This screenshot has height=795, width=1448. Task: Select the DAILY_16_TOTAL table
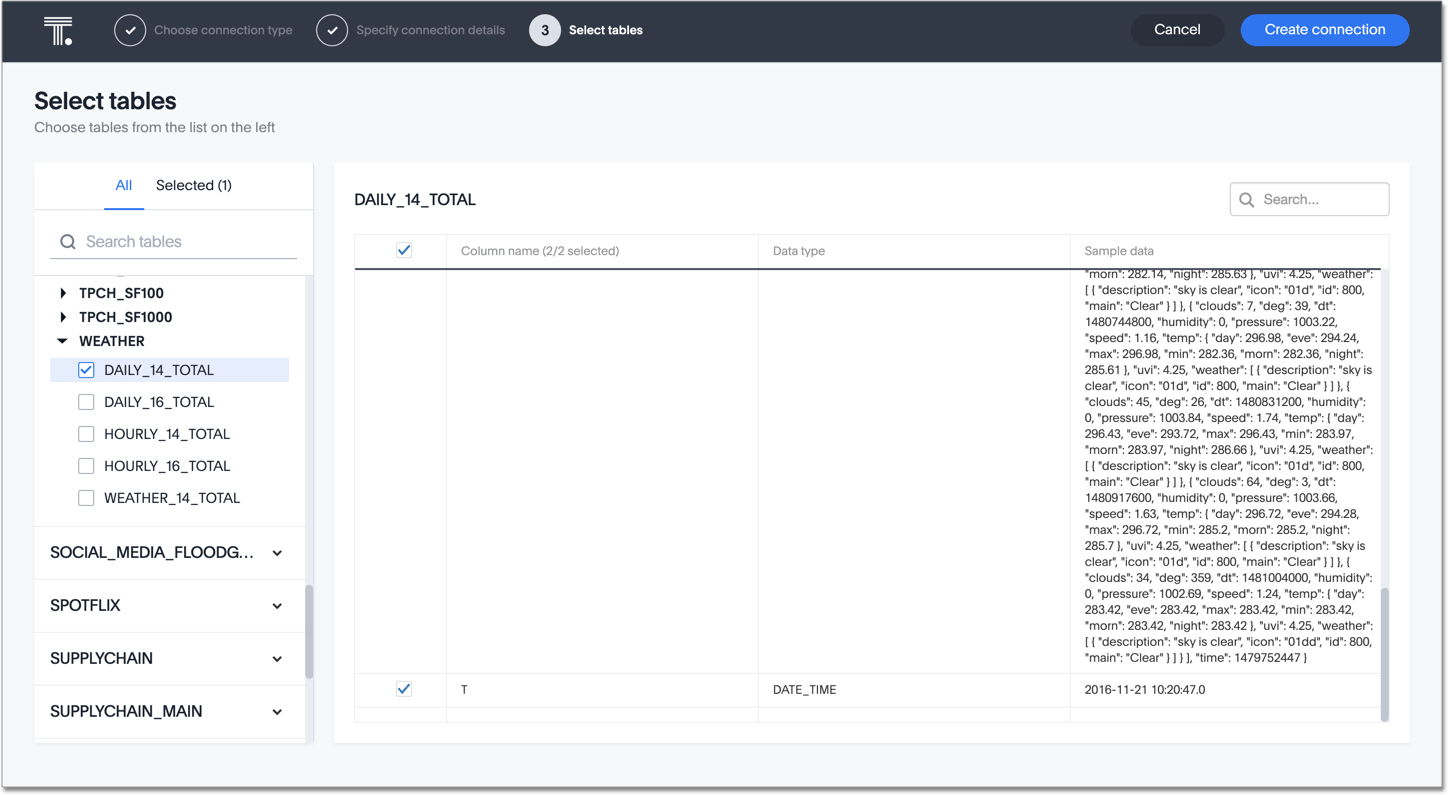tap(86, 401)
